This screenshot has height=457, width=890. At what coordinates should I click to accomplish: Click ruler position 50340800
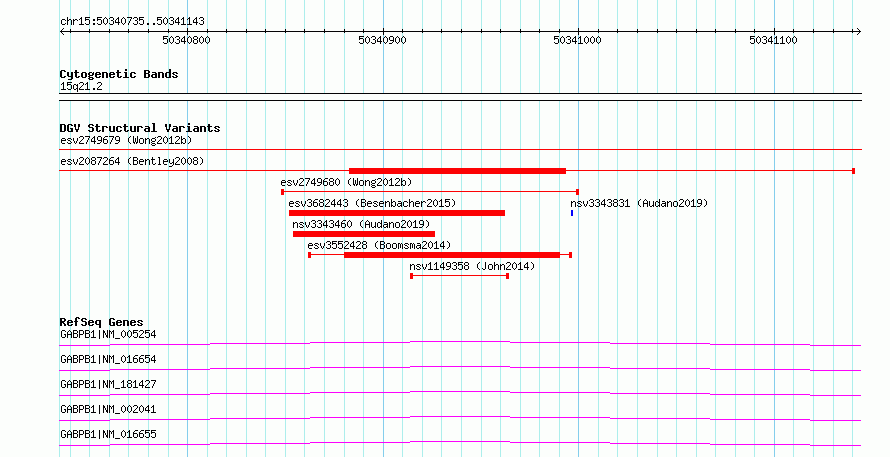click(186, 40)
